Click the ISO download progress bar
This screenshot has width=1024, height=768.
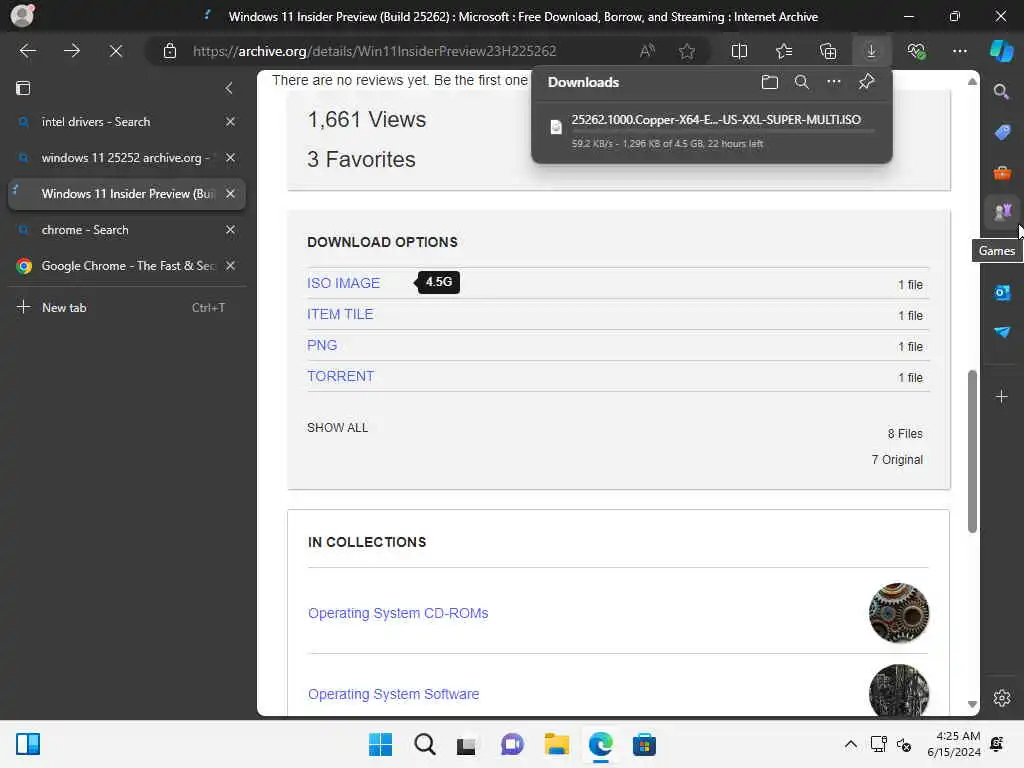pos(723,132)
